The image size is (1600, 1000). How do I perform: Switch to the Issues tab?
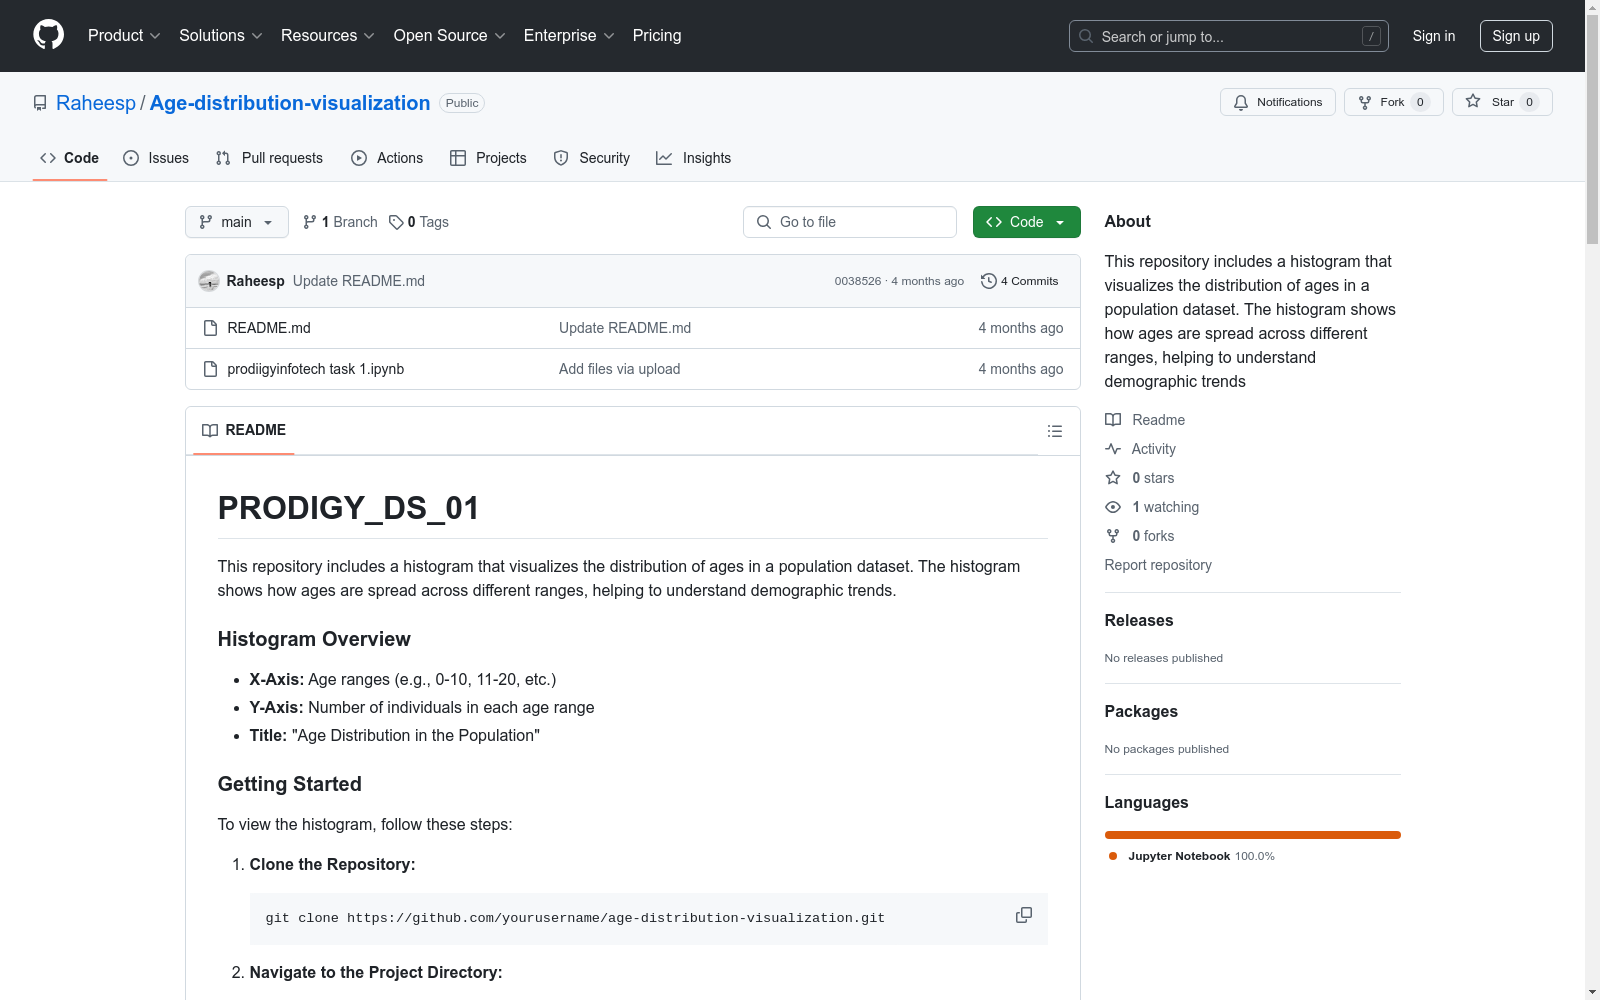[x=156, y=158]
